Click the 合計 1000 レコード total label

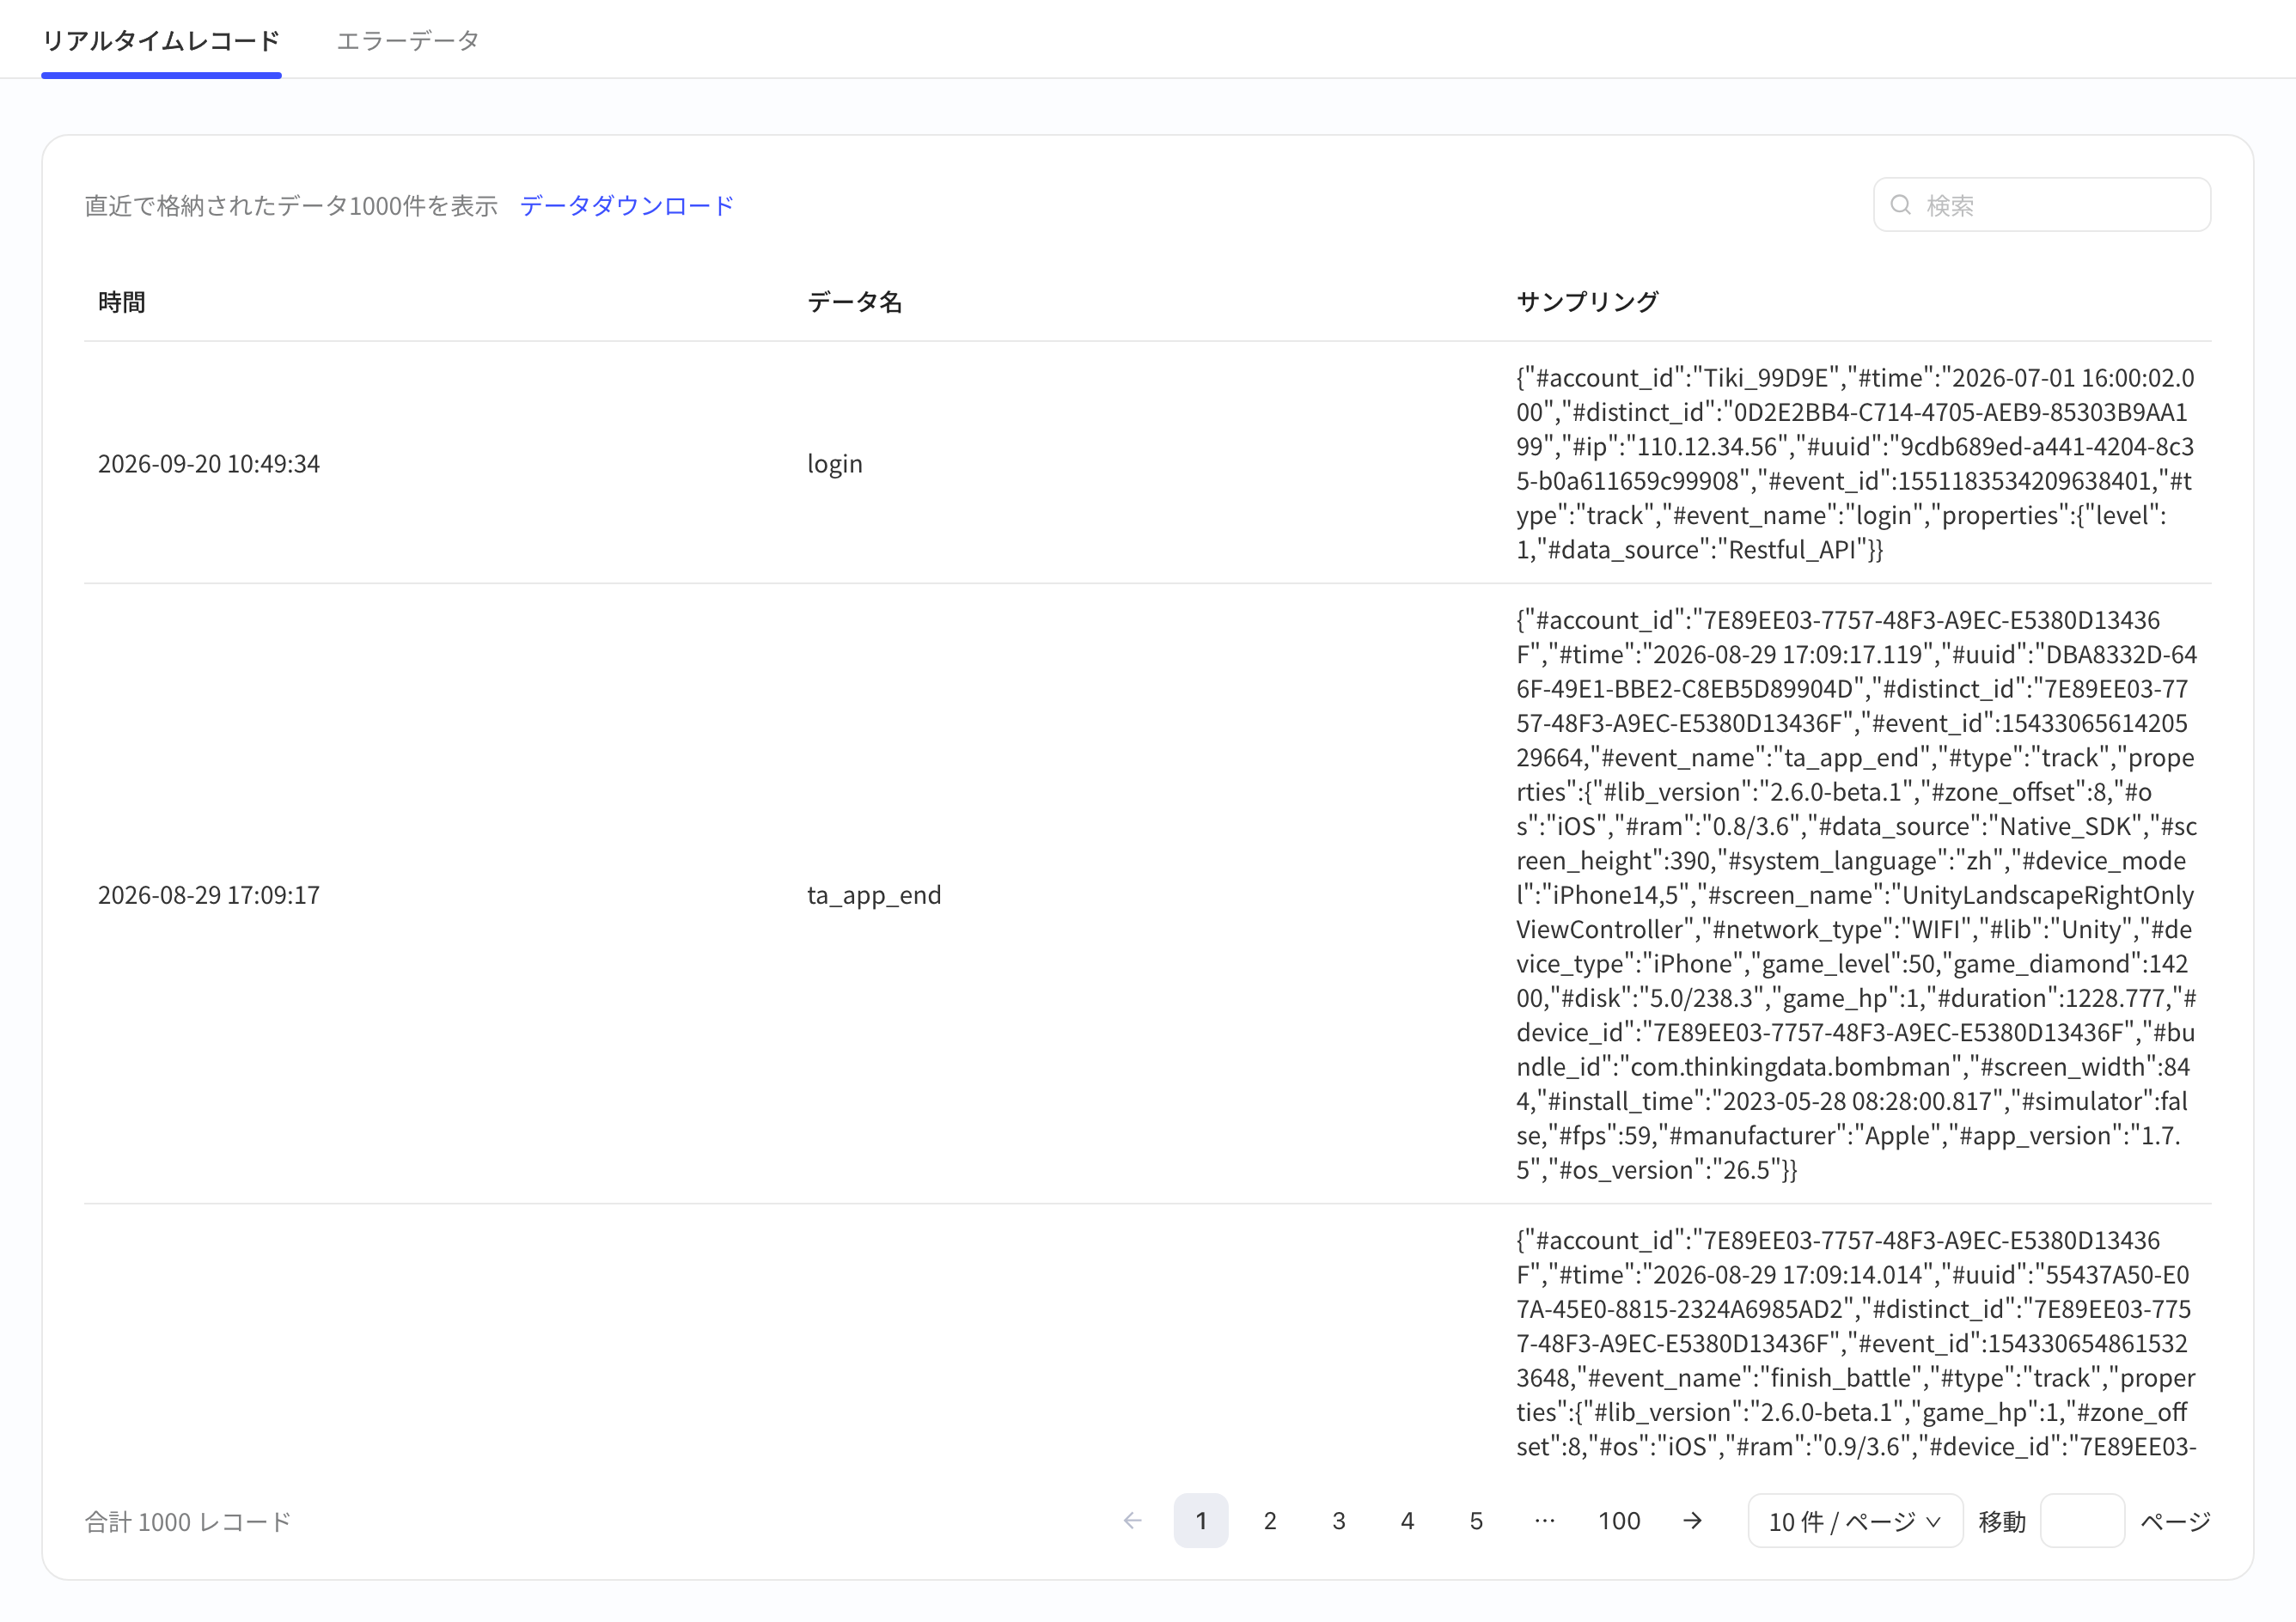(188, 1522)
